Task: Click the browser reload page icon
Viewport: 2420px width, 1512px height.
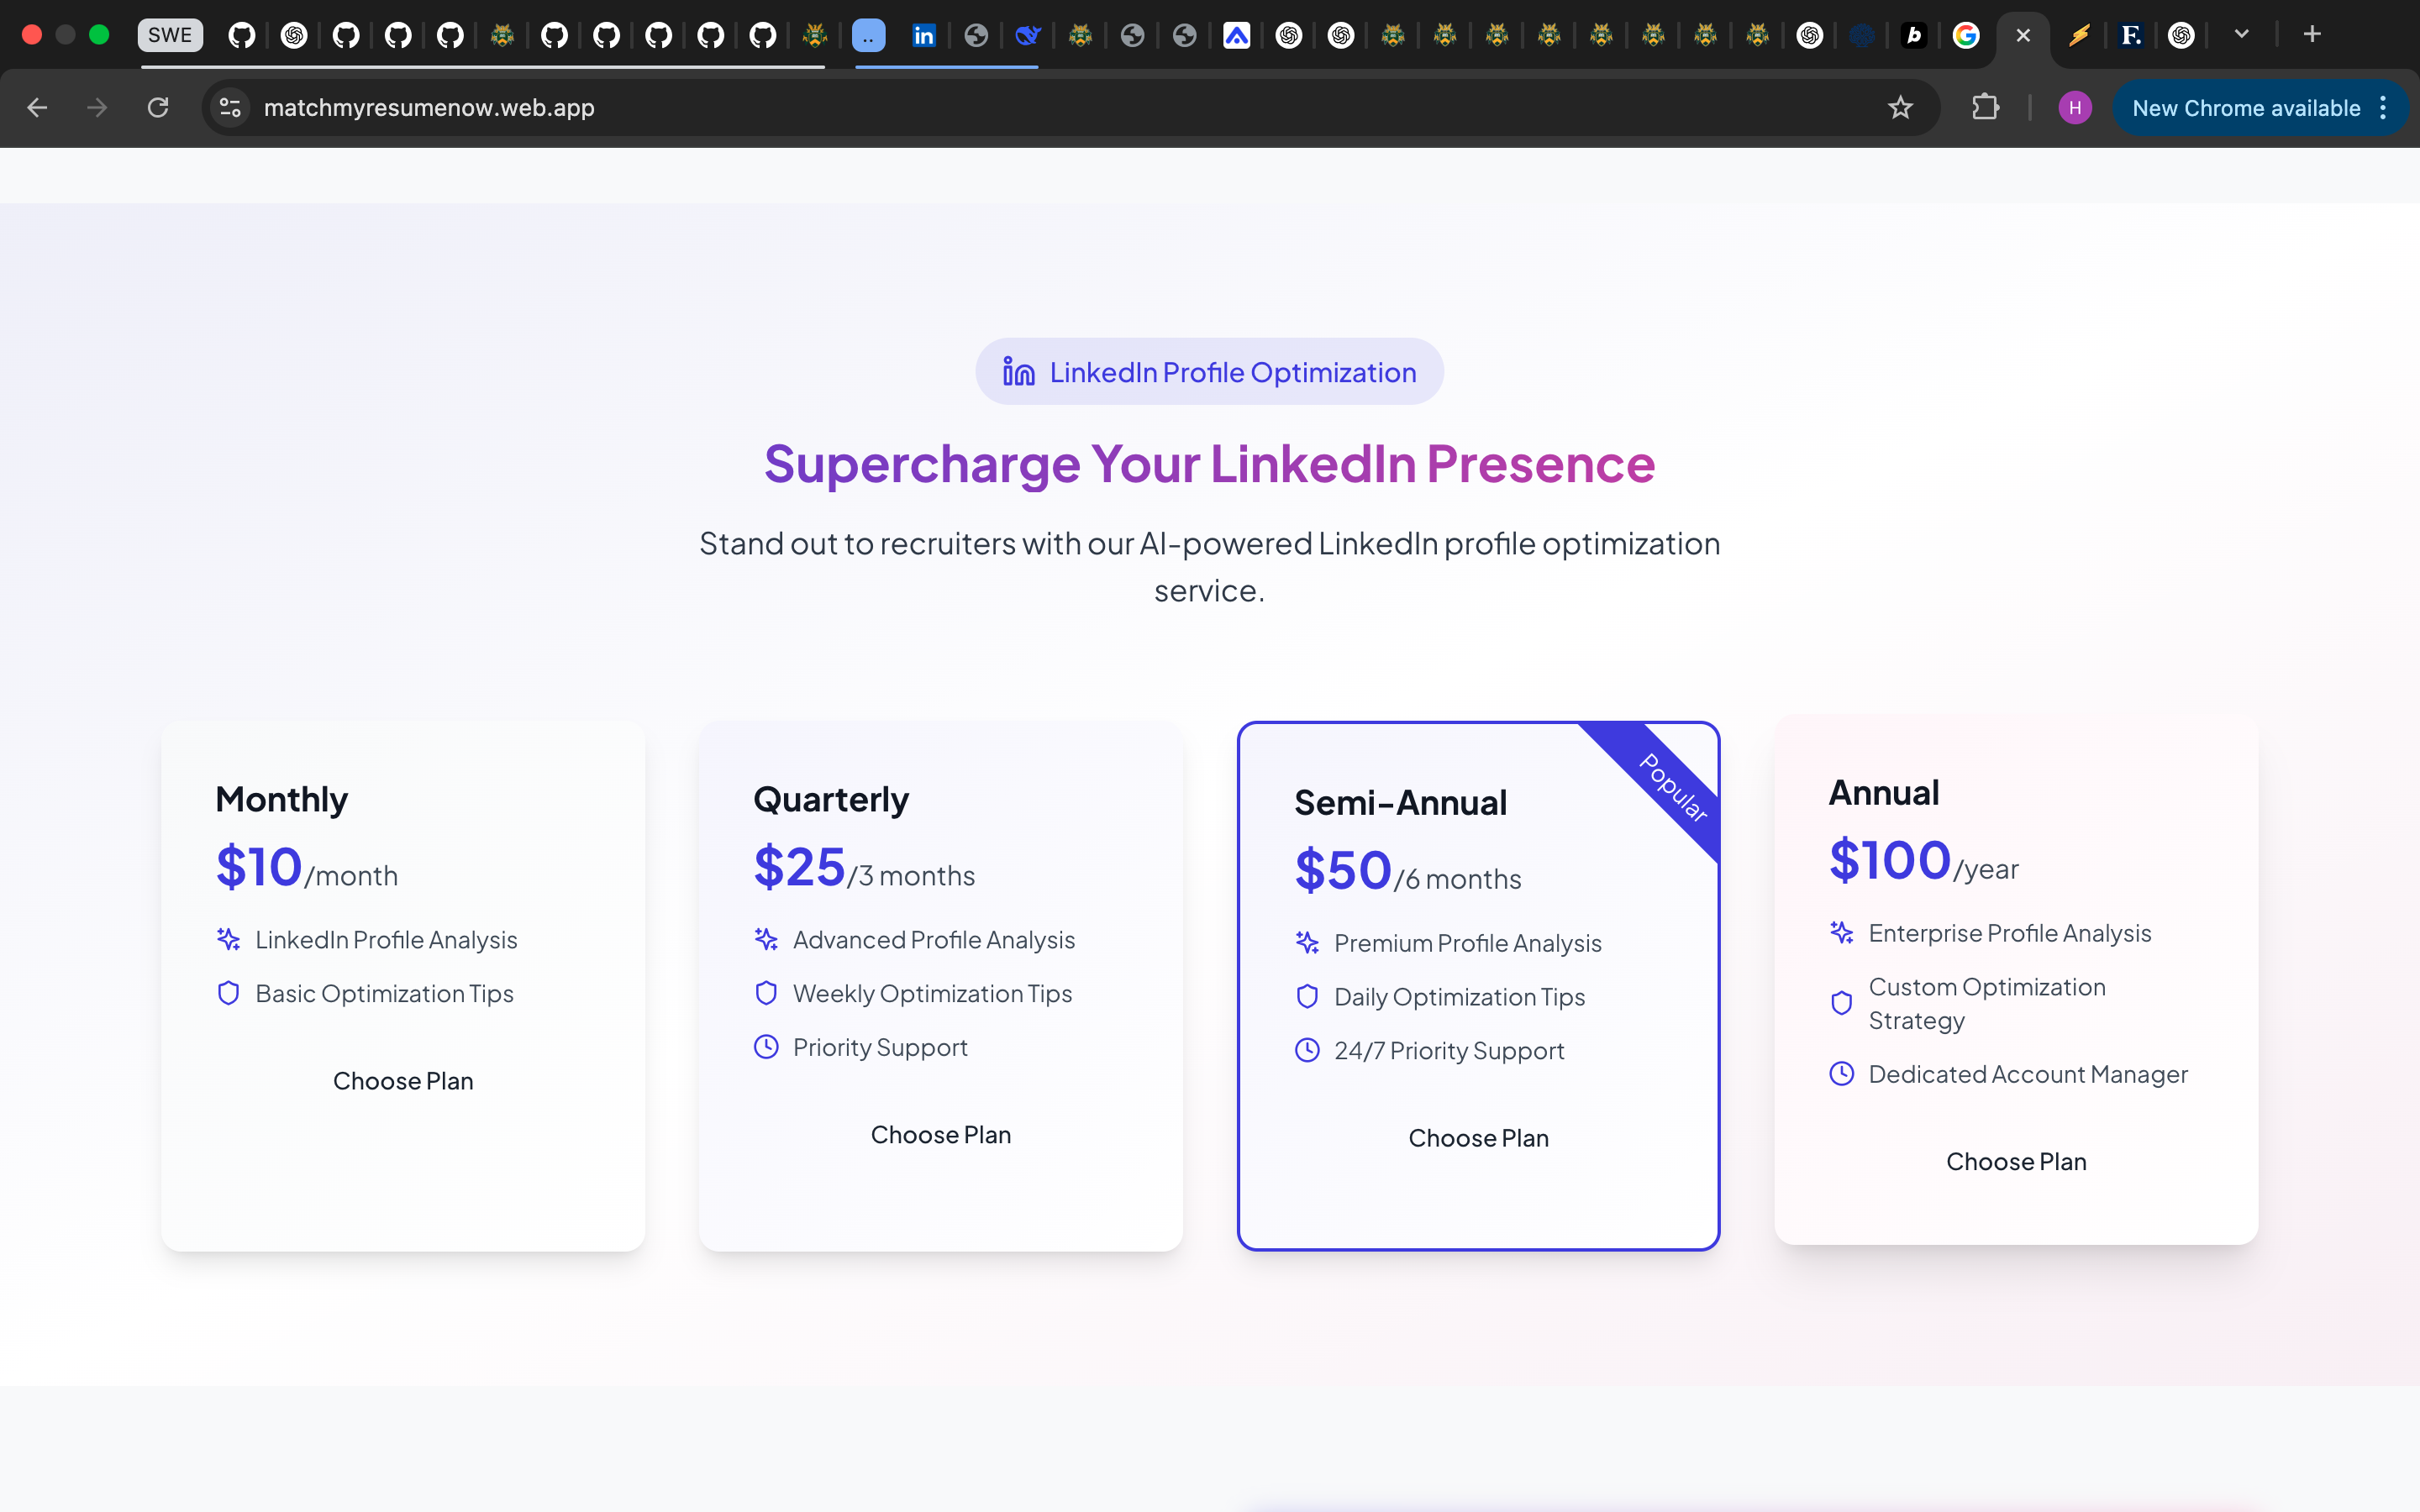Action: pos(158,107)
